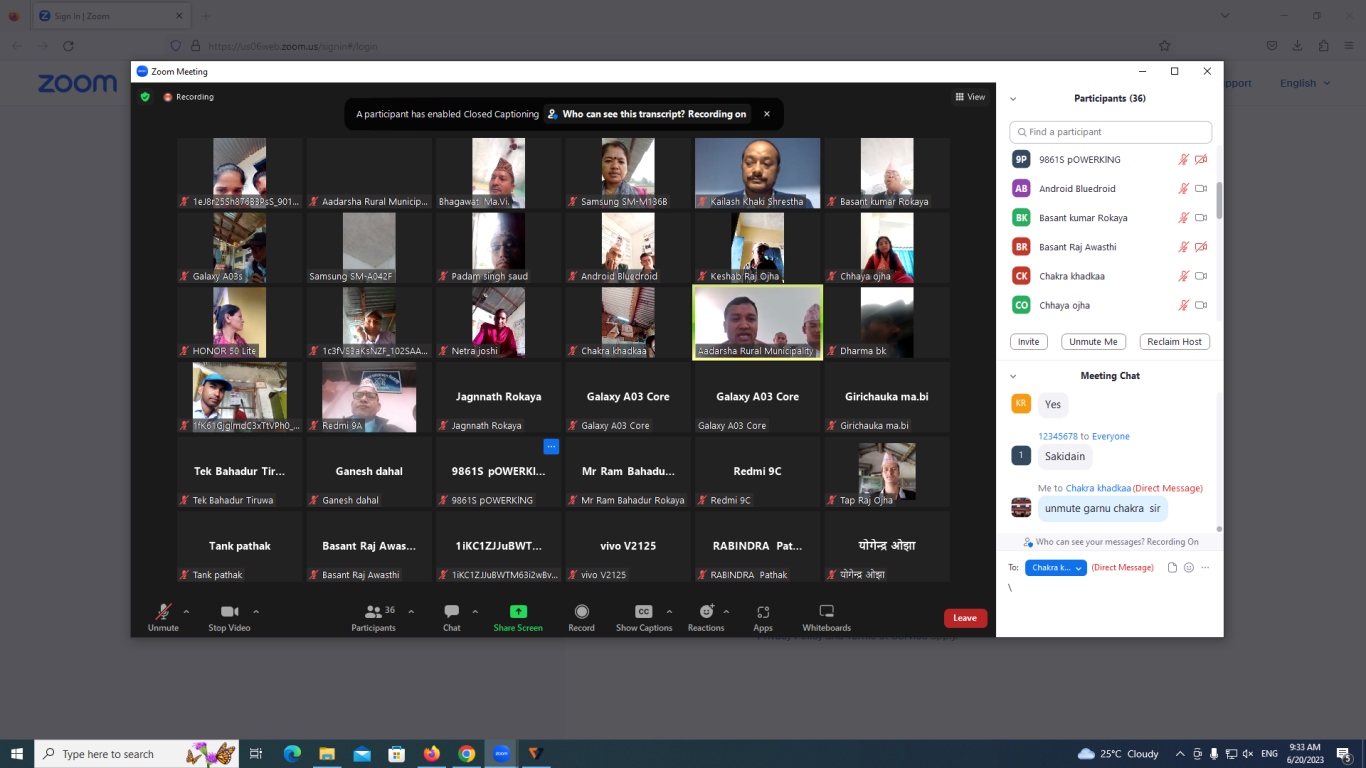
Task: Click the participants list scrollbar
Action: point(1218,200)
